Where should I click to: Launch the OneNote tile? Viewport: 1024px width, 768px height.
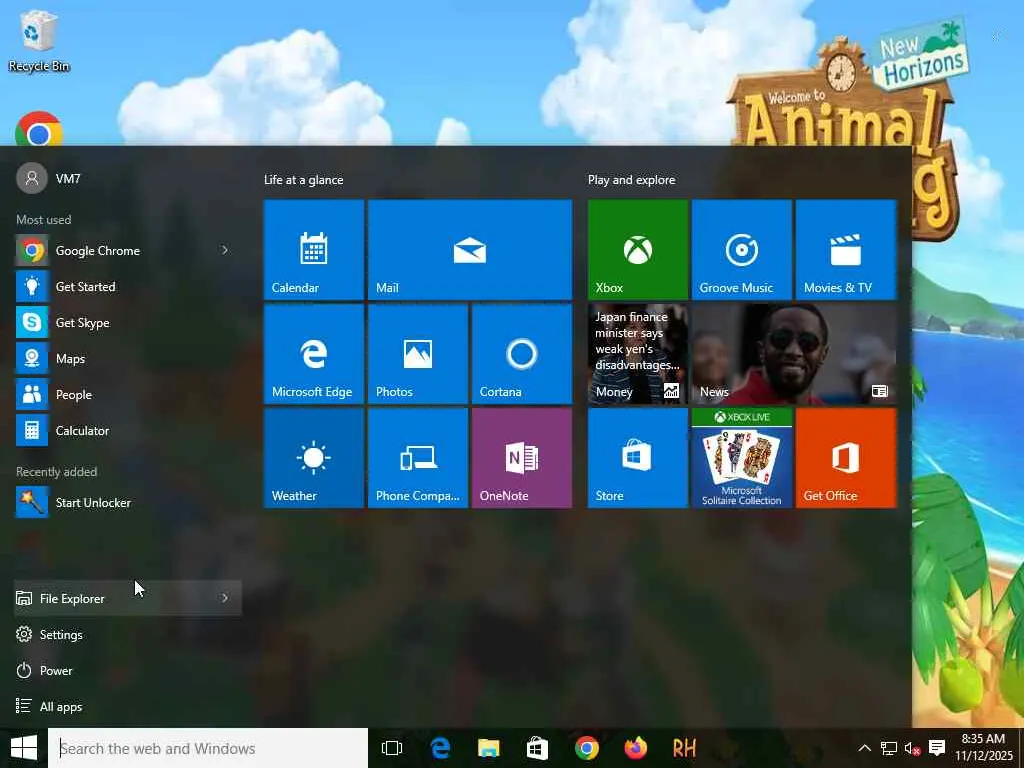point(522,458)
